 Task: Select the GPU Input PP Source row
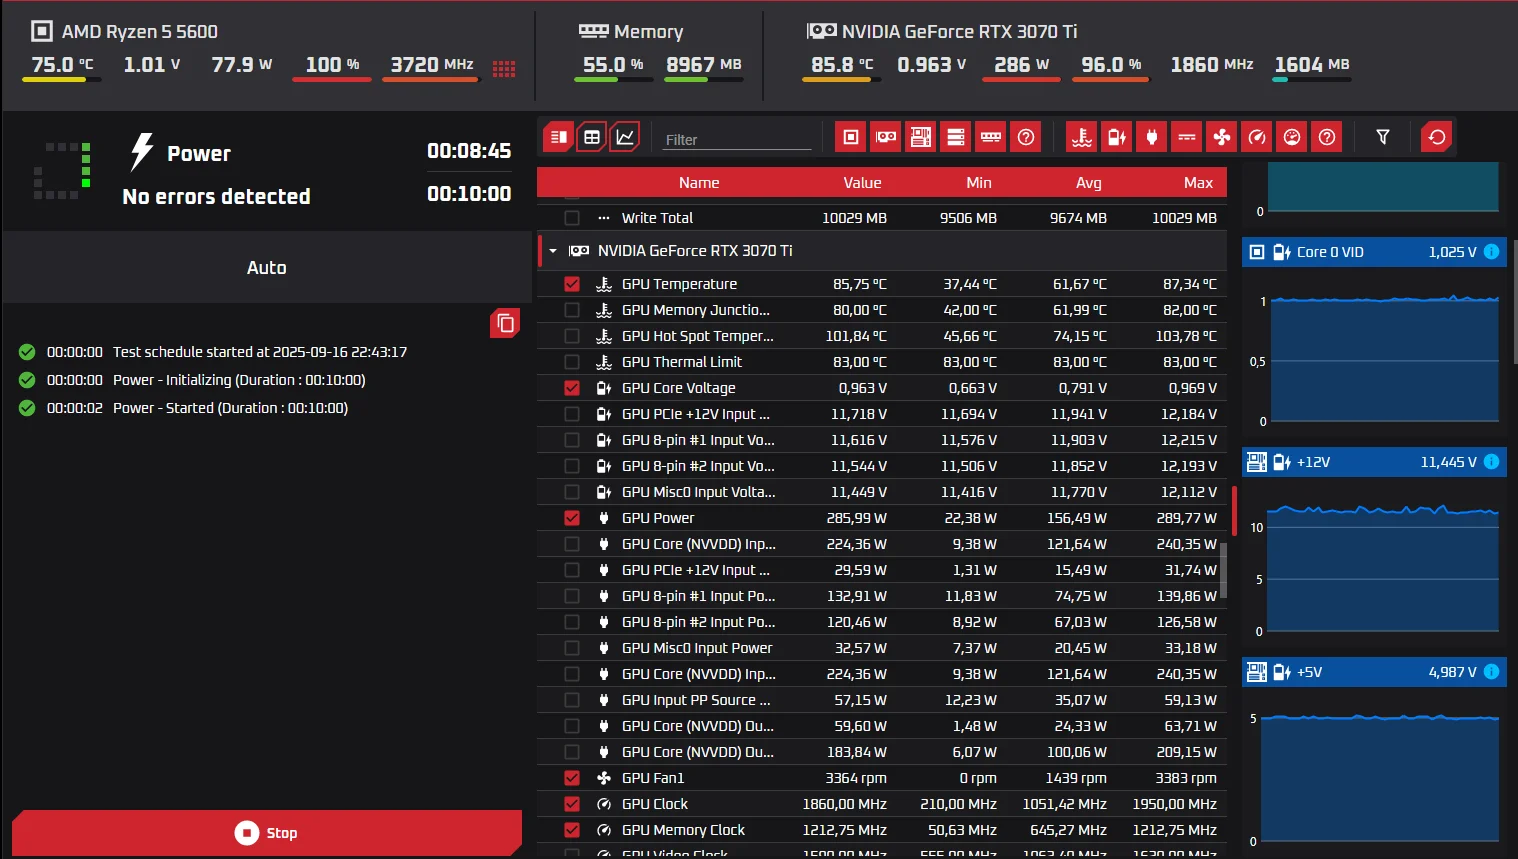click(x=882, y=700)
